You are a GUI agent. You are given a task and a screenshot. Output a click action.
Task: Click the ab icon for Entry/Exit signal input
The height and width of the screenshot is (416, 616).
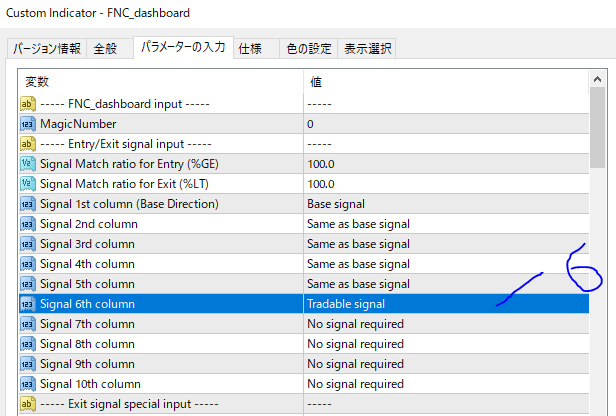click(28, 144)
